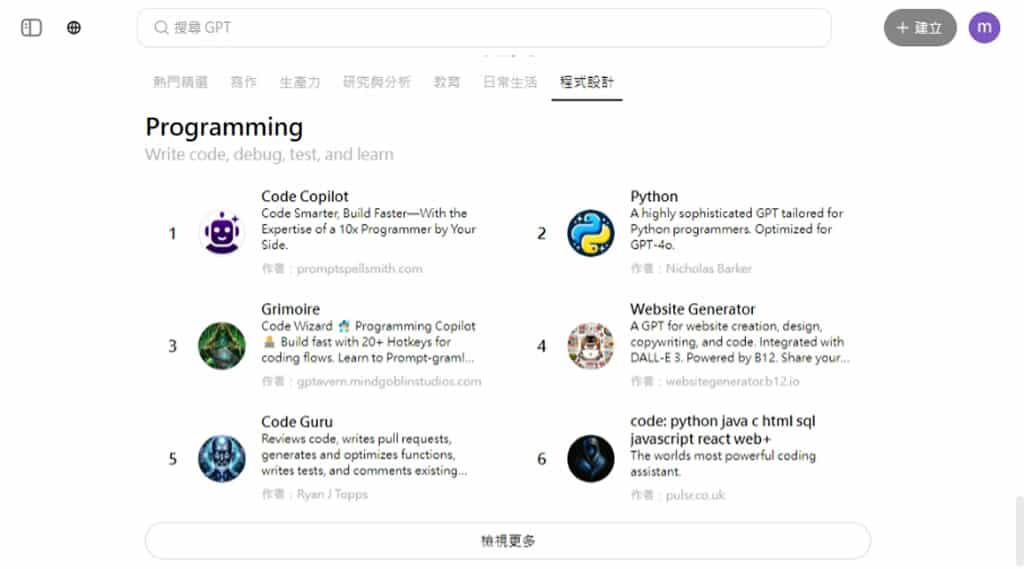Screen dimensions: 1024x569
Task: Click 'Write code, debug, test, and learn' subtitle
Action: coord(269,154)
